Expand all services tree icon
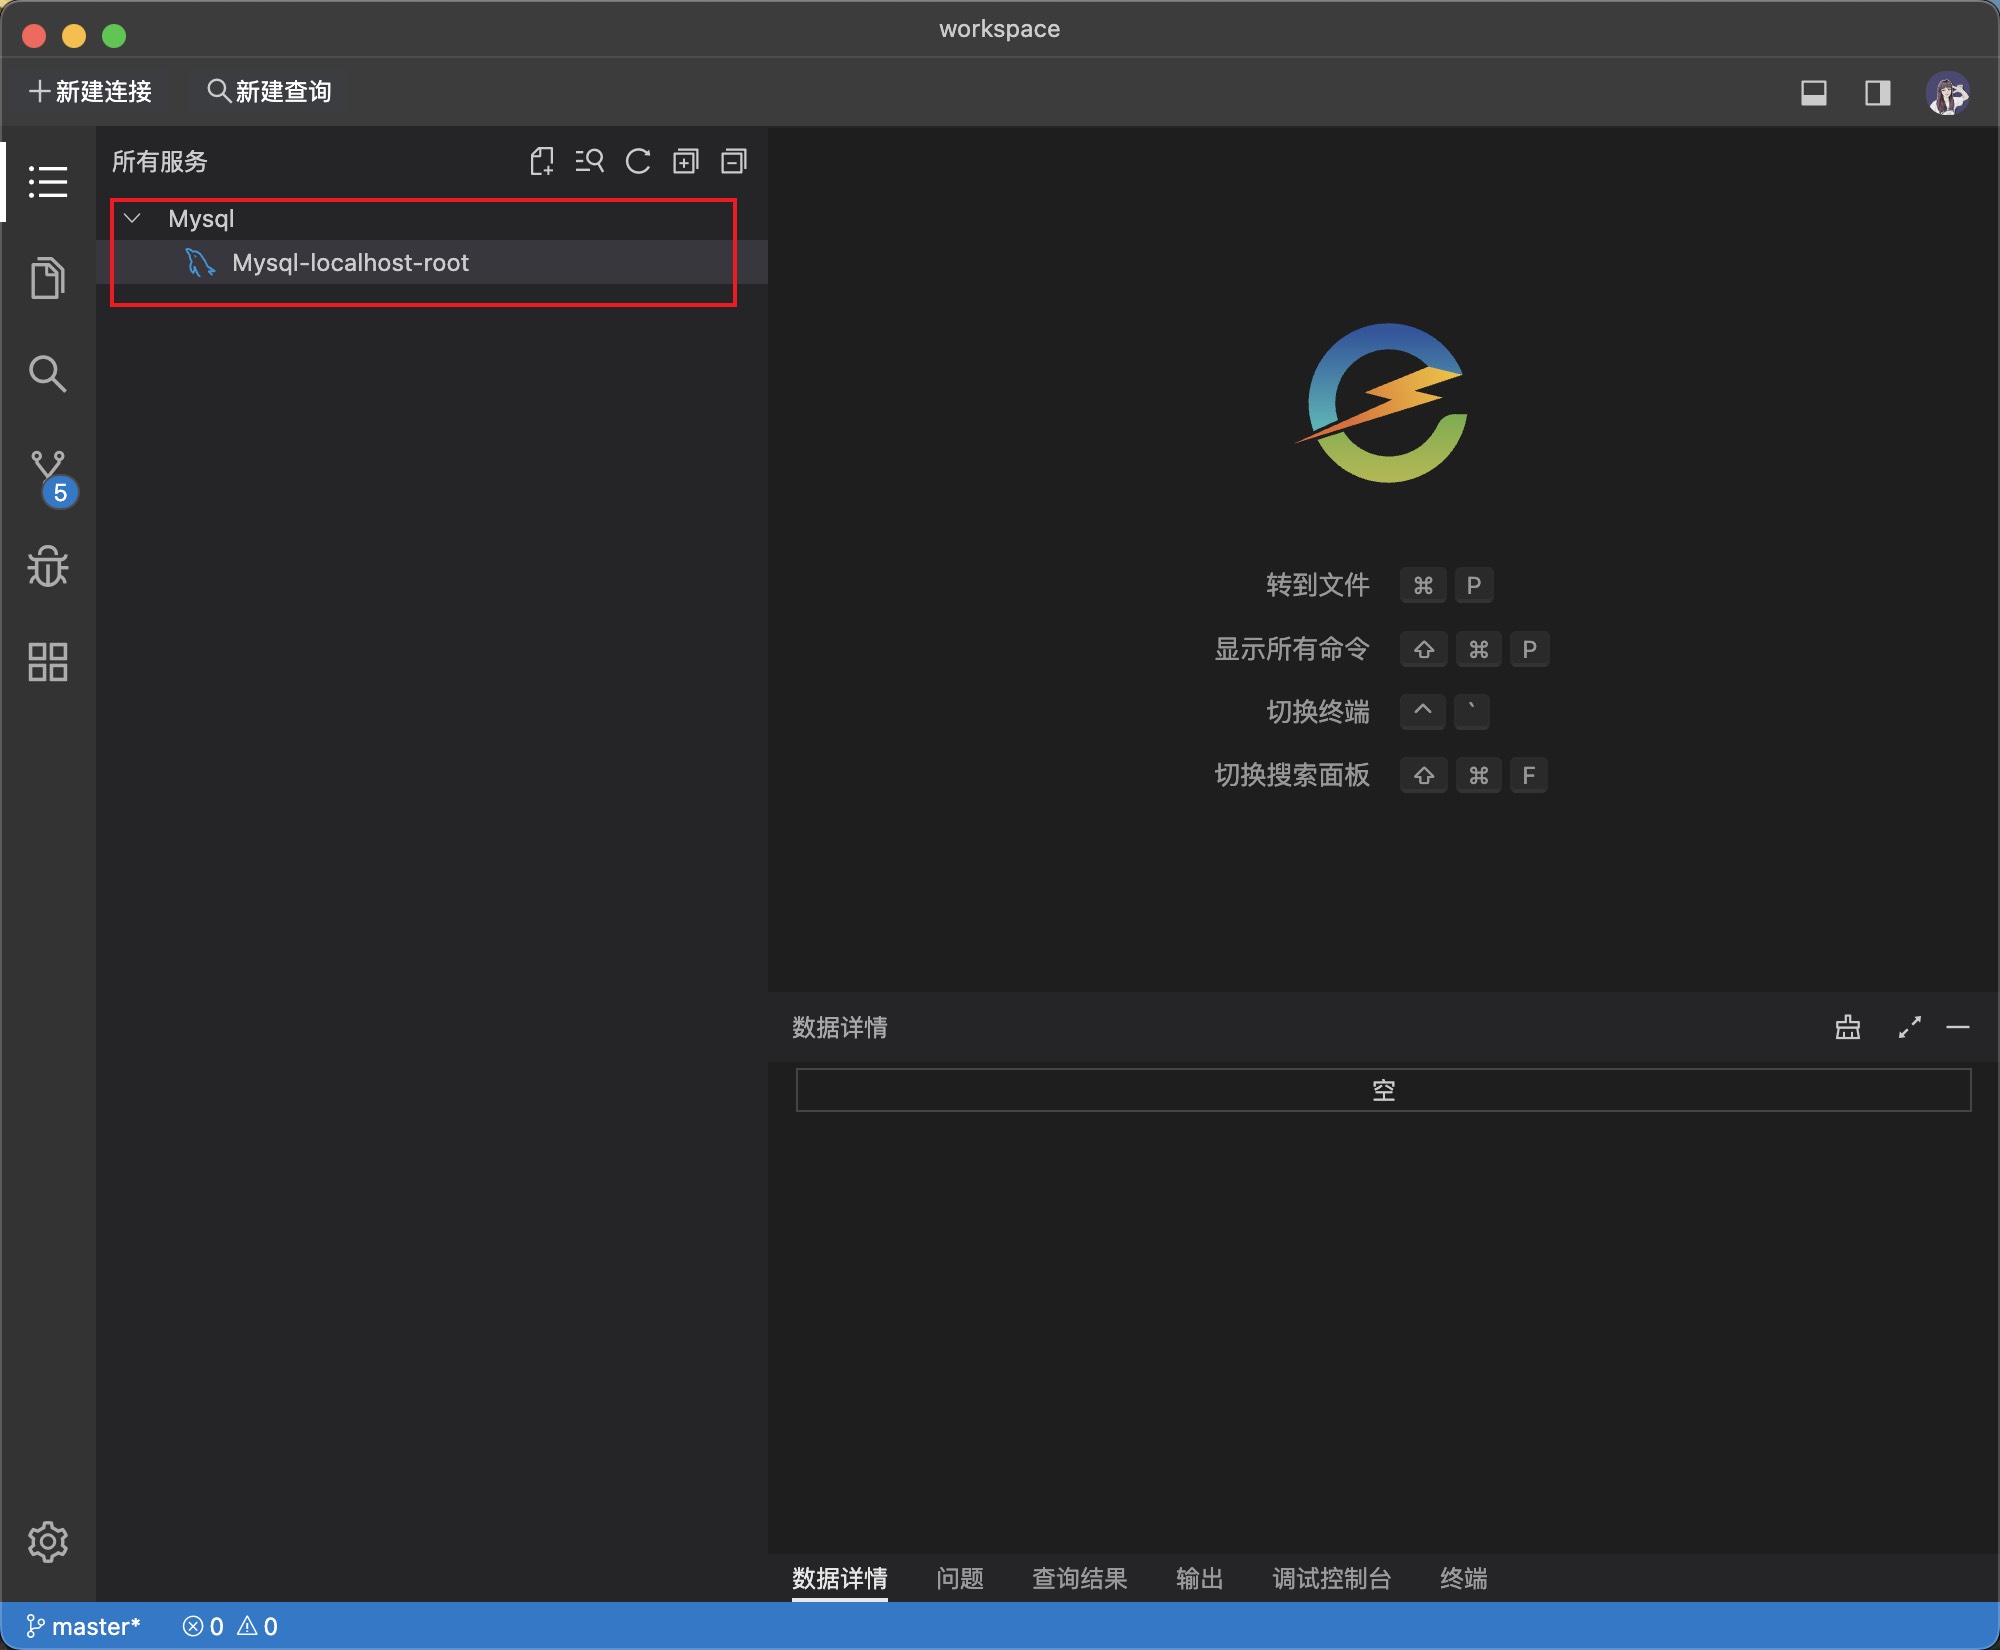The height and width of the screenshot is (1650, 2000). (686, 161)
